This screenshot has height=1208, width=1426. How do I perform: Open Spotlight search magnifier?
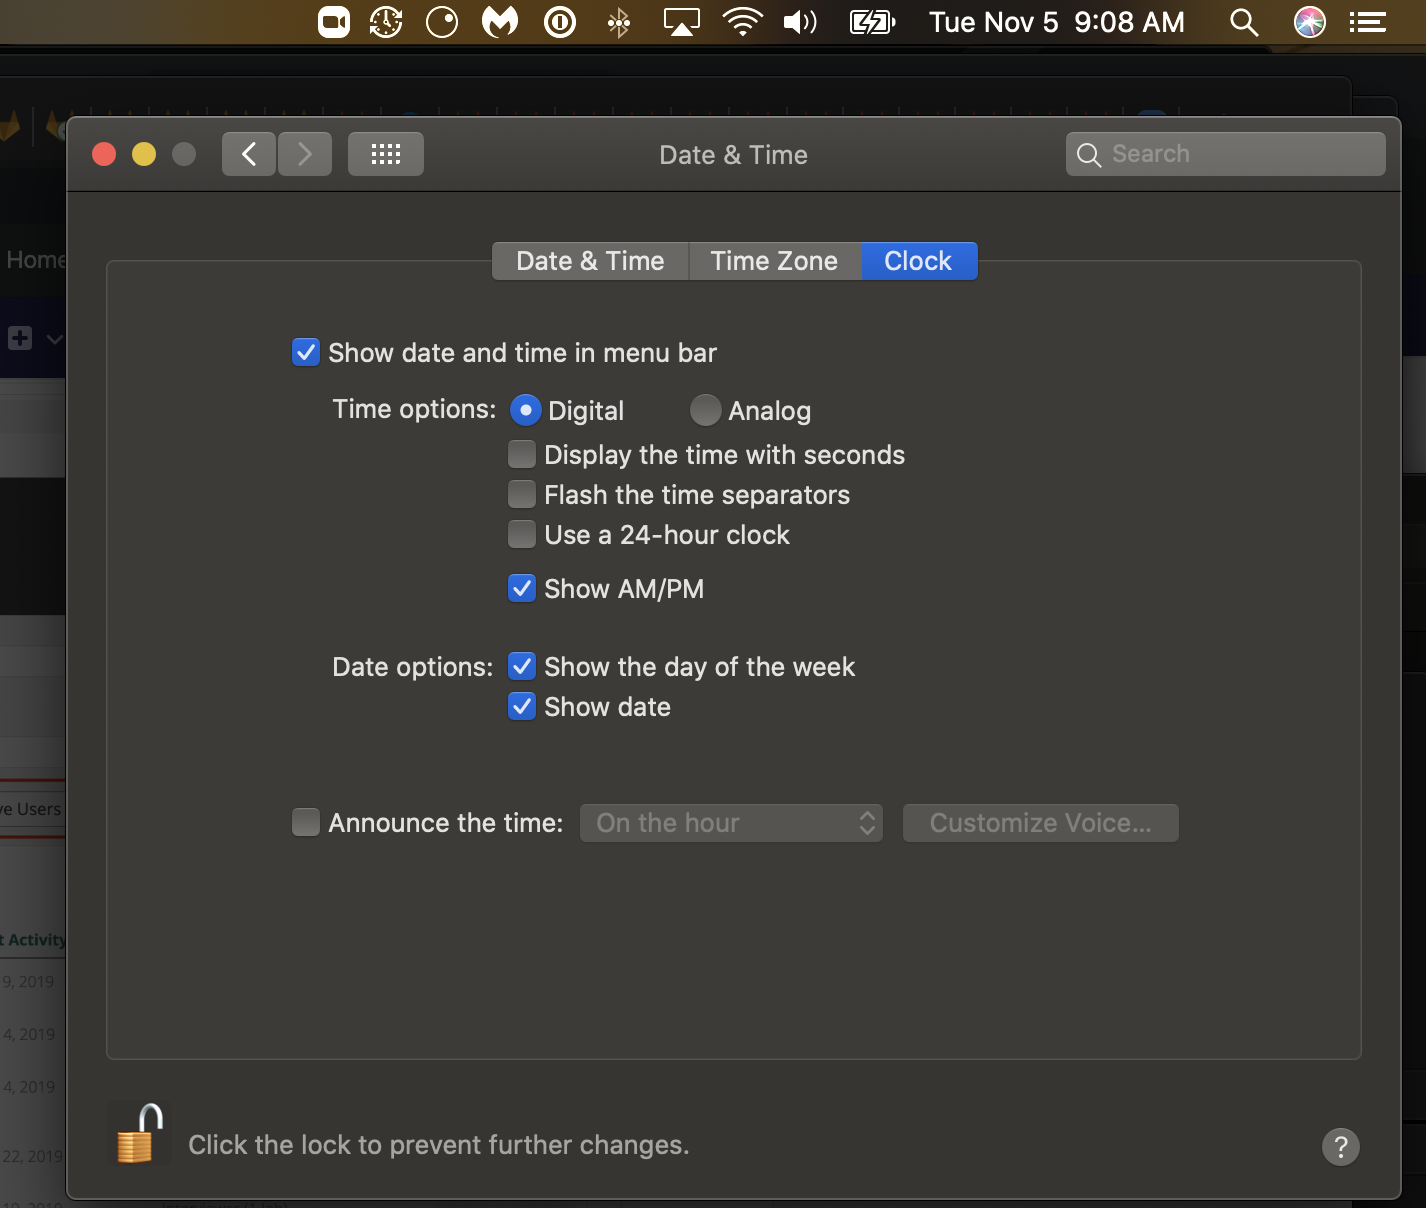click(x=1244, y=22)
